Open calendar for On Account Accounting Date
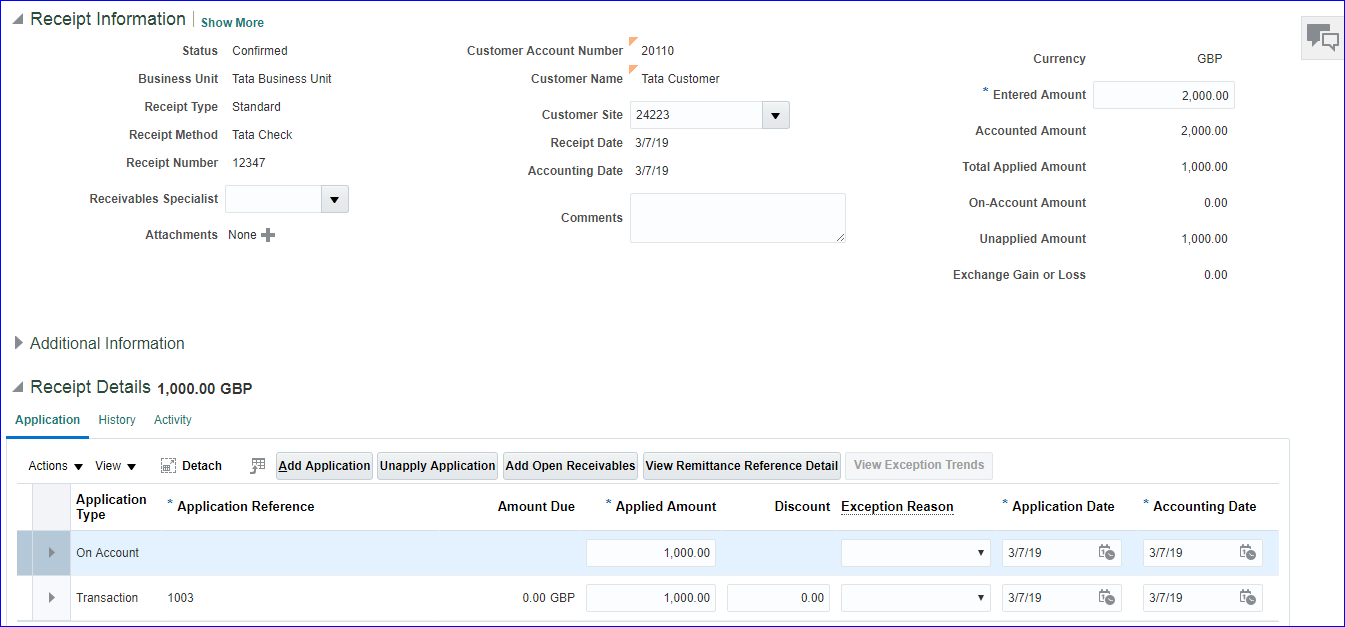This screenshot has width=1345, height=627. click(x=1247, y=553)
